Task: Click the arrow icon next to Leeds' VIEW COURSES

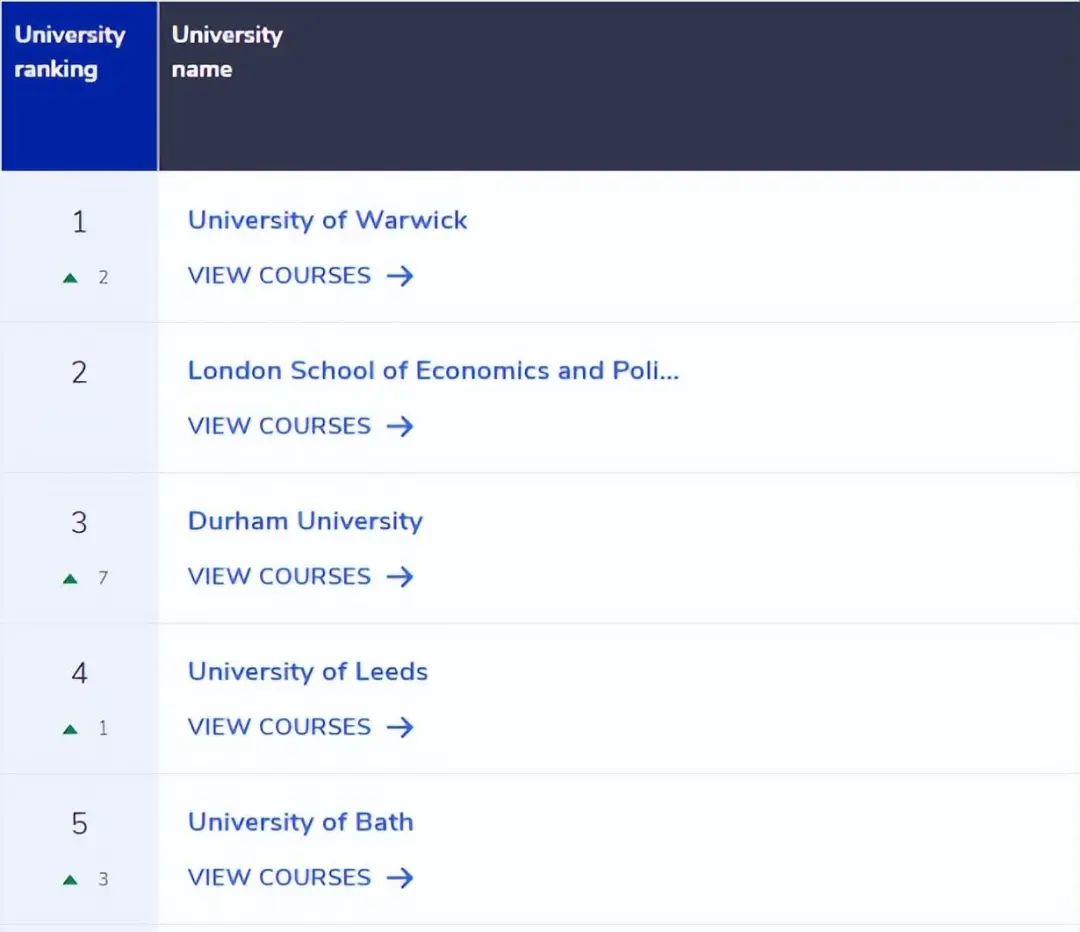Action: pos(400,727)
